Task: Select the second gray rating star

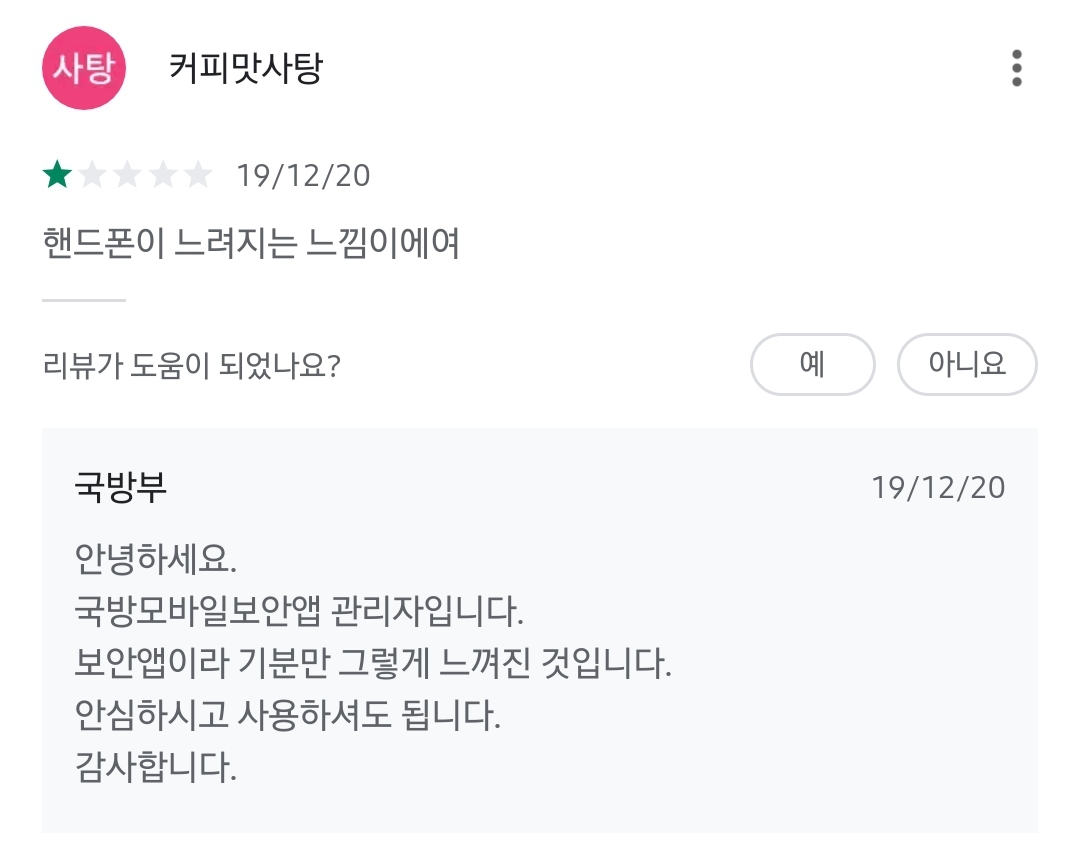Action: point(92,174)
